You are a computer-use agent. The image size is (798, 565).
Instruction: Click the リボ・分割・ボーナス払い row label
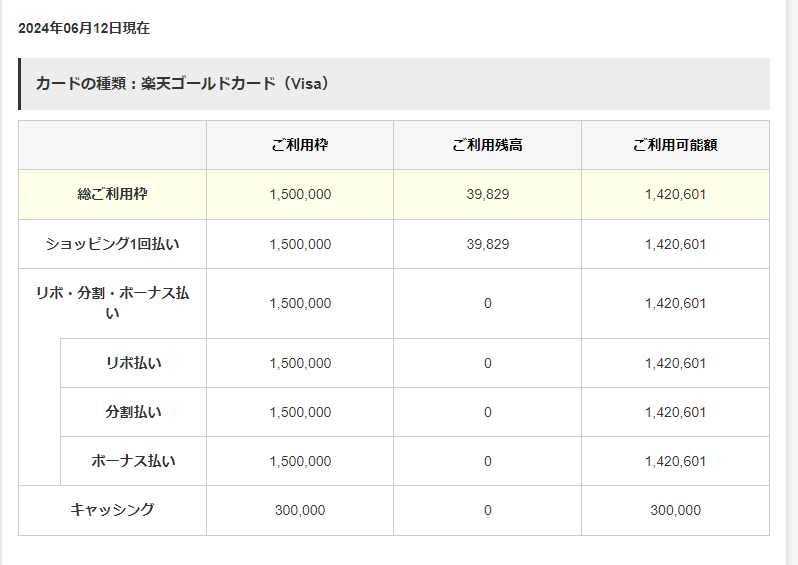tap(112, 303)
